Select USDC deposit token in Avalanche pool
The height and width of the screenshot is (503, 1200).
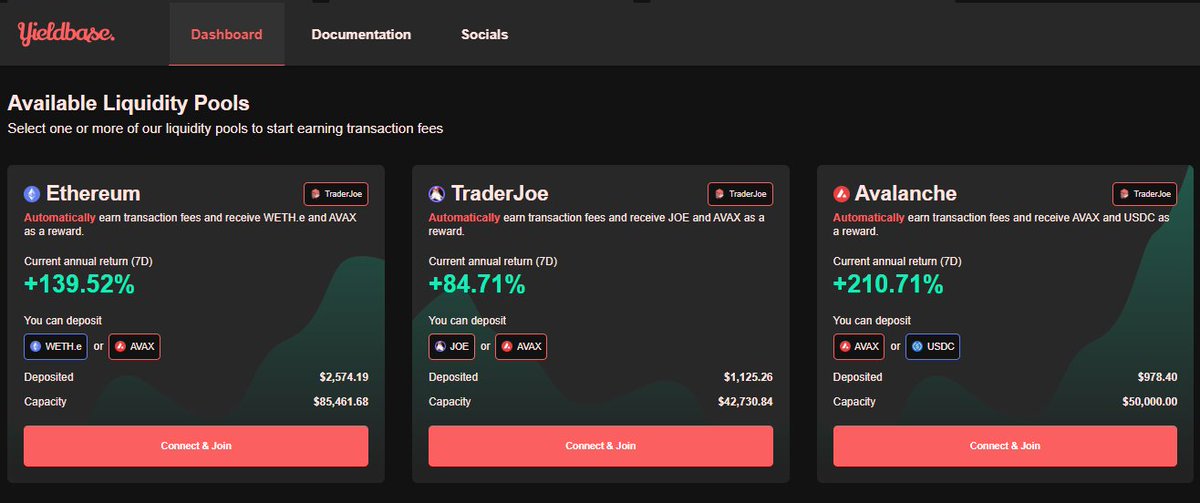(x=932, y=347)
